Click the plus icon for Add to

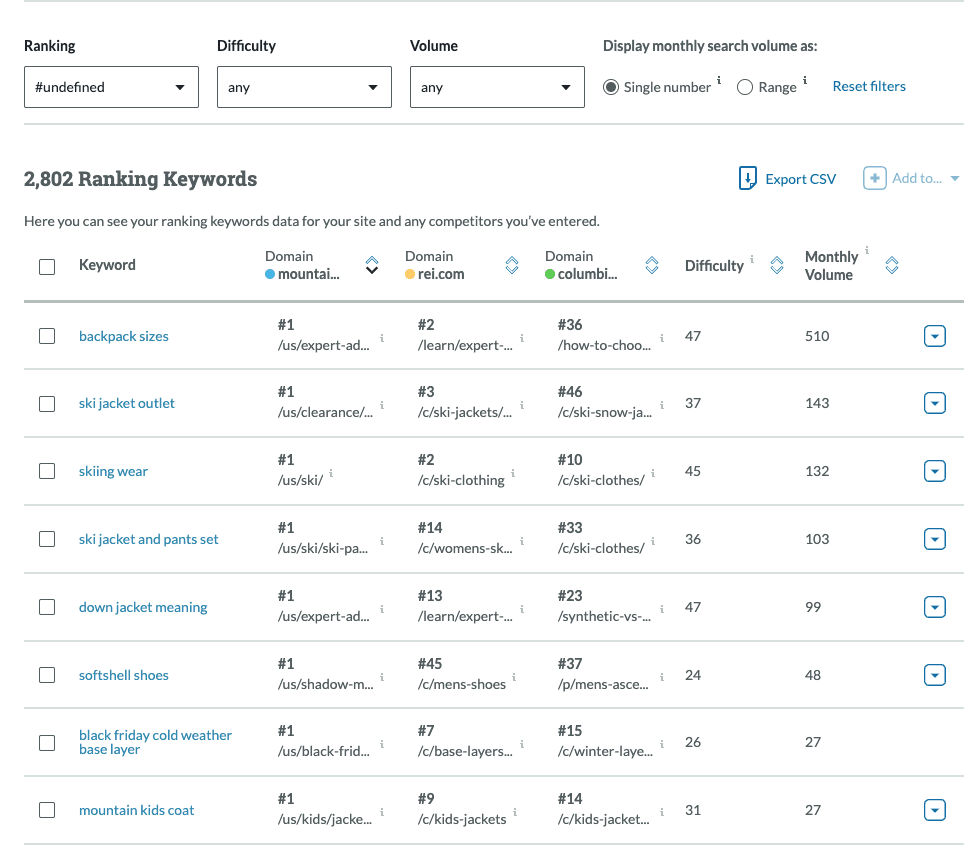coord(874,179)
